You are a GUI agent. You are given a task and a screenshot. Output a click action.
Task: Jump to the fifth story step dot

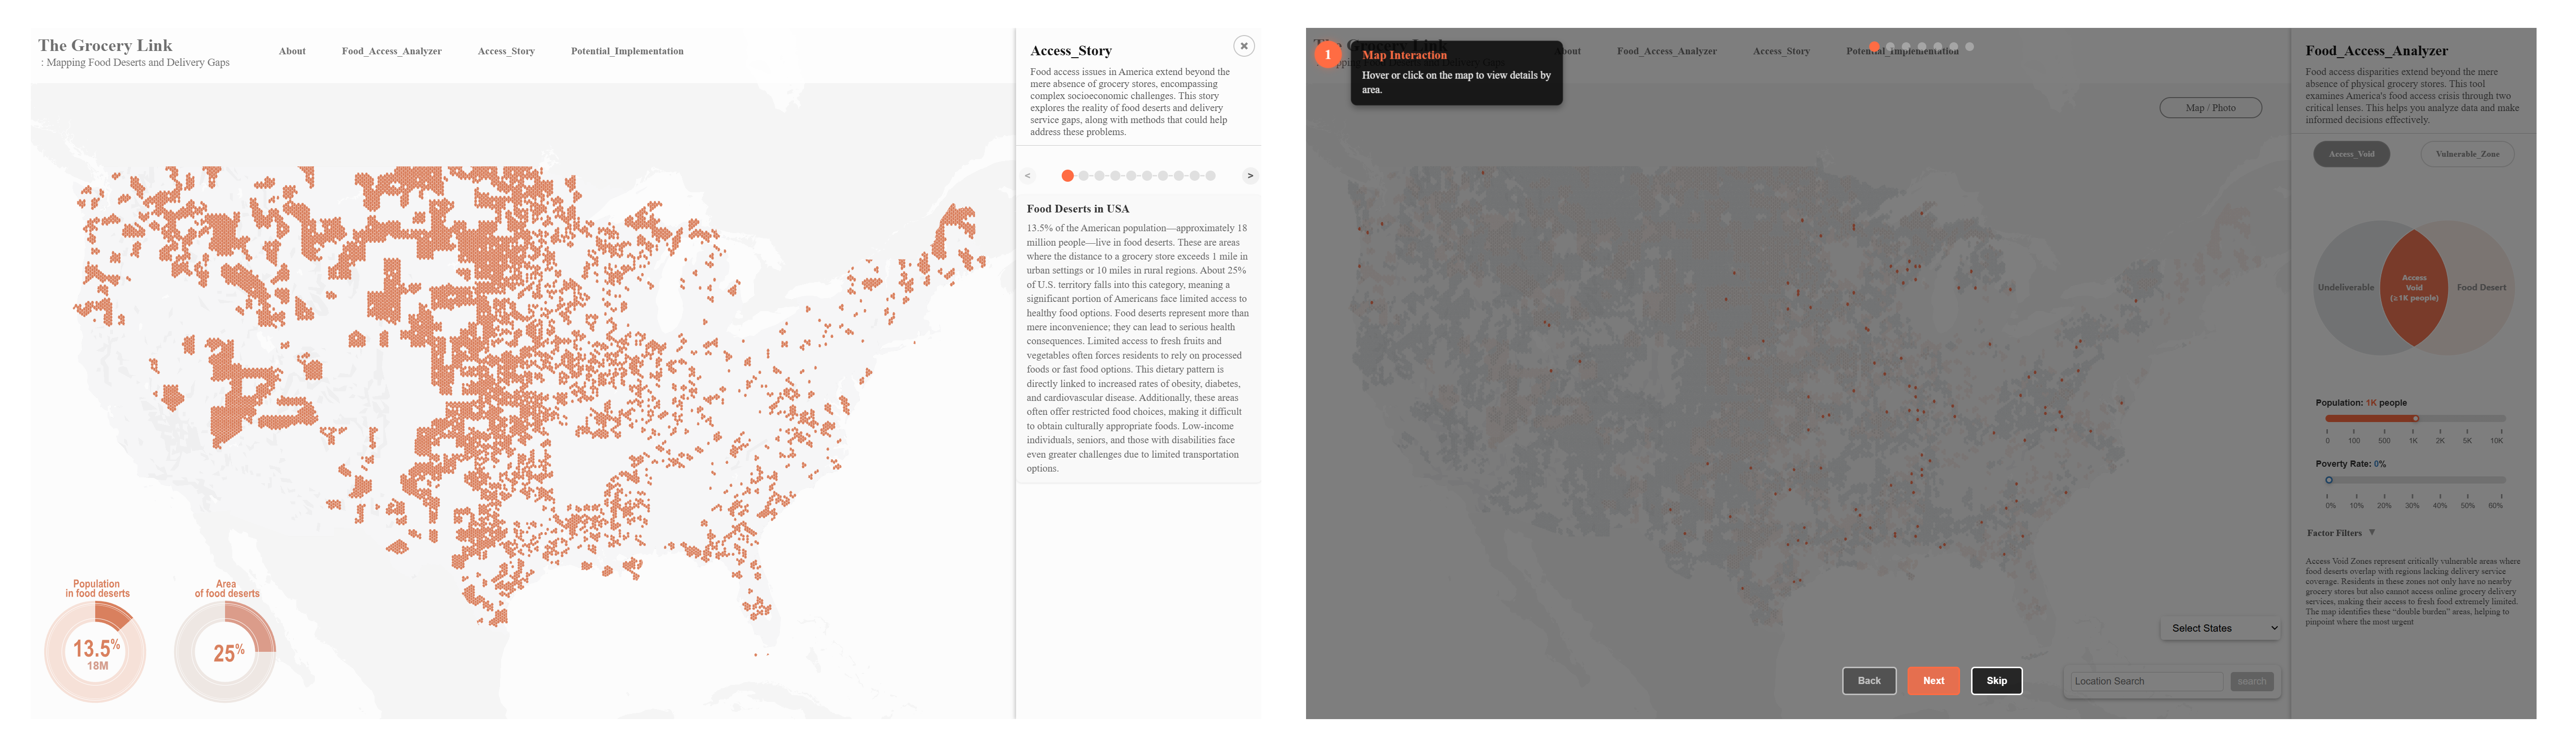point(1131,176)
